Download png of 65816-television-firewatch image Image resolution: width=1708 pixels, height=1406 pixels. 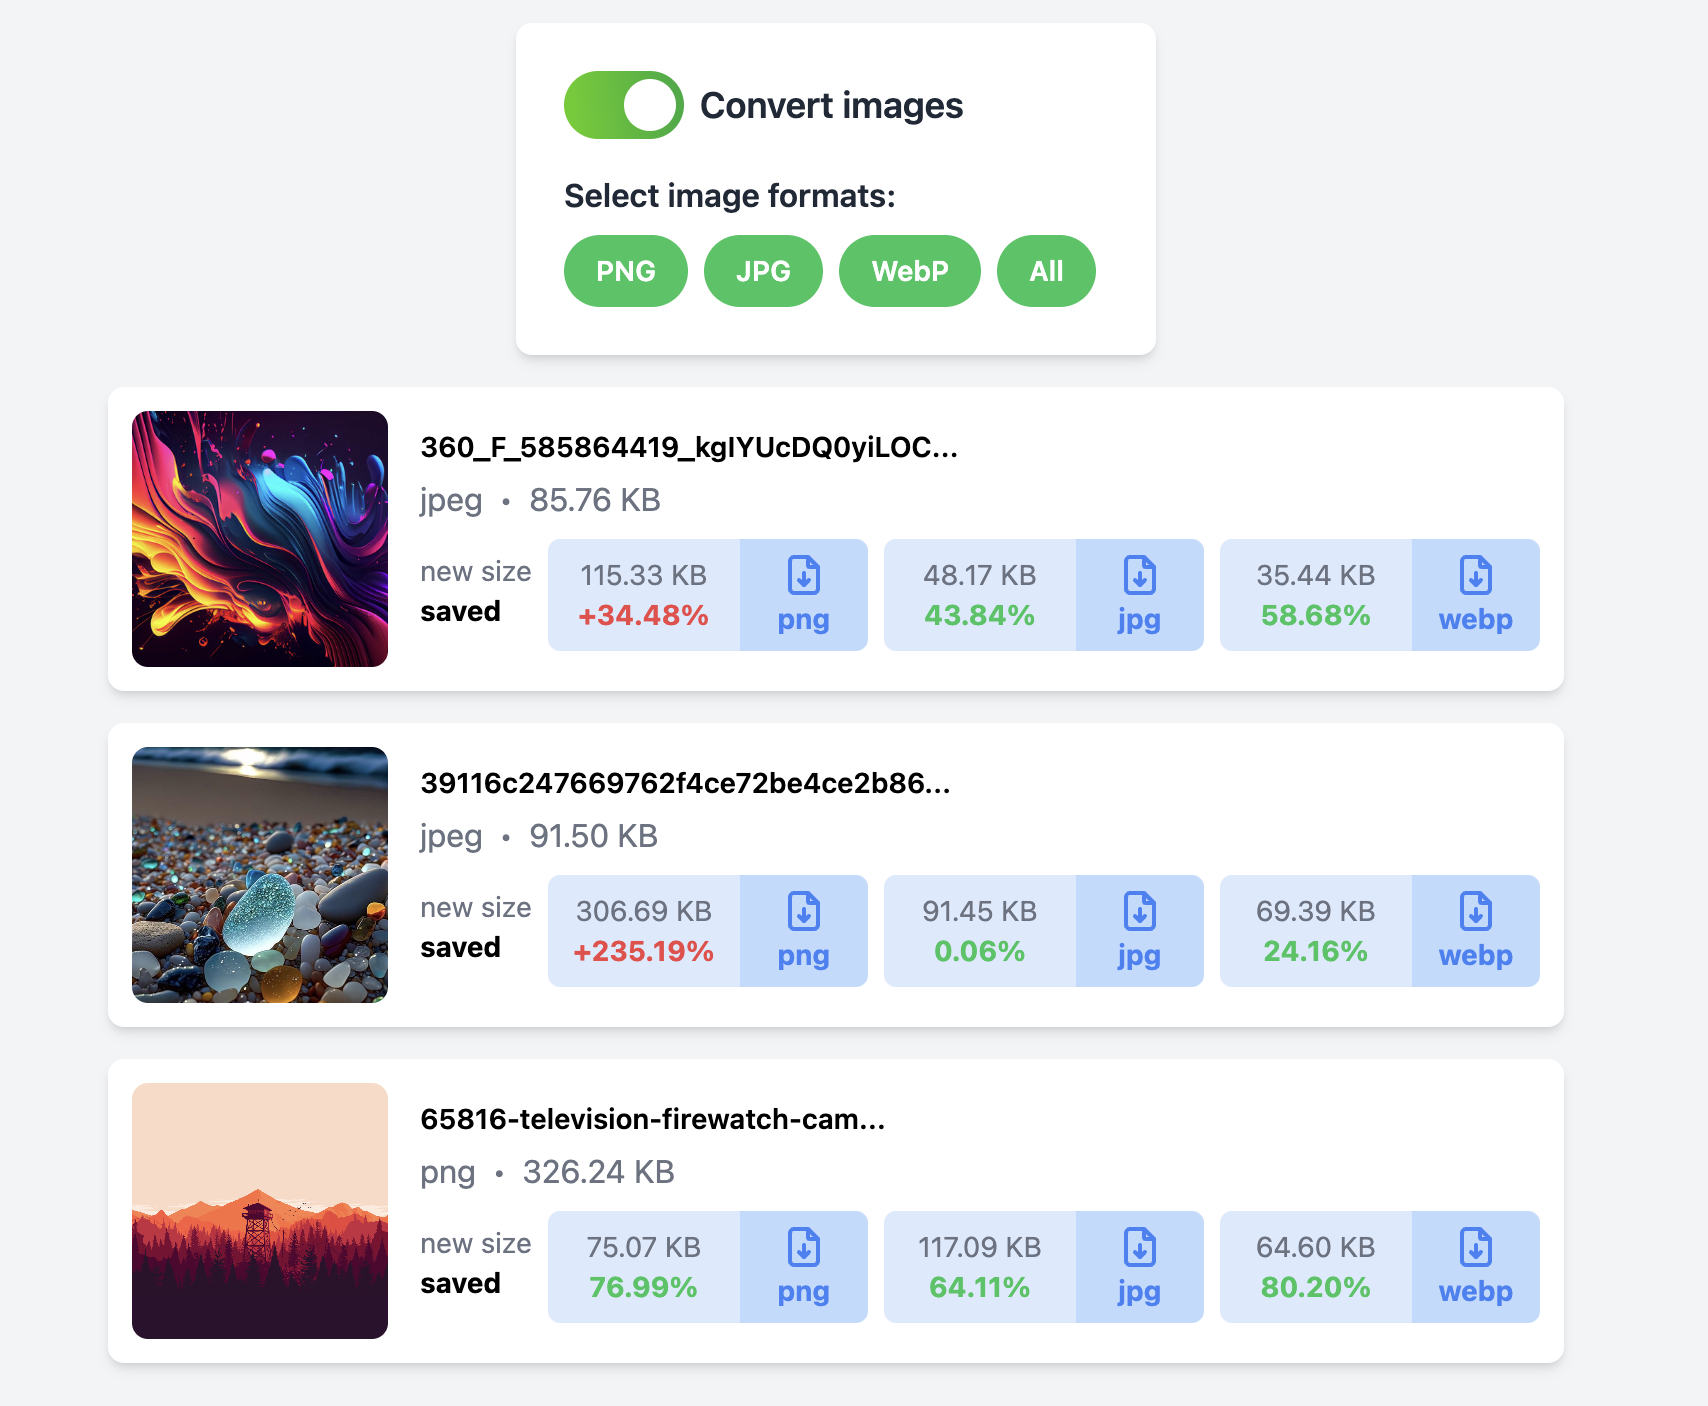[x=804, y=1267]
